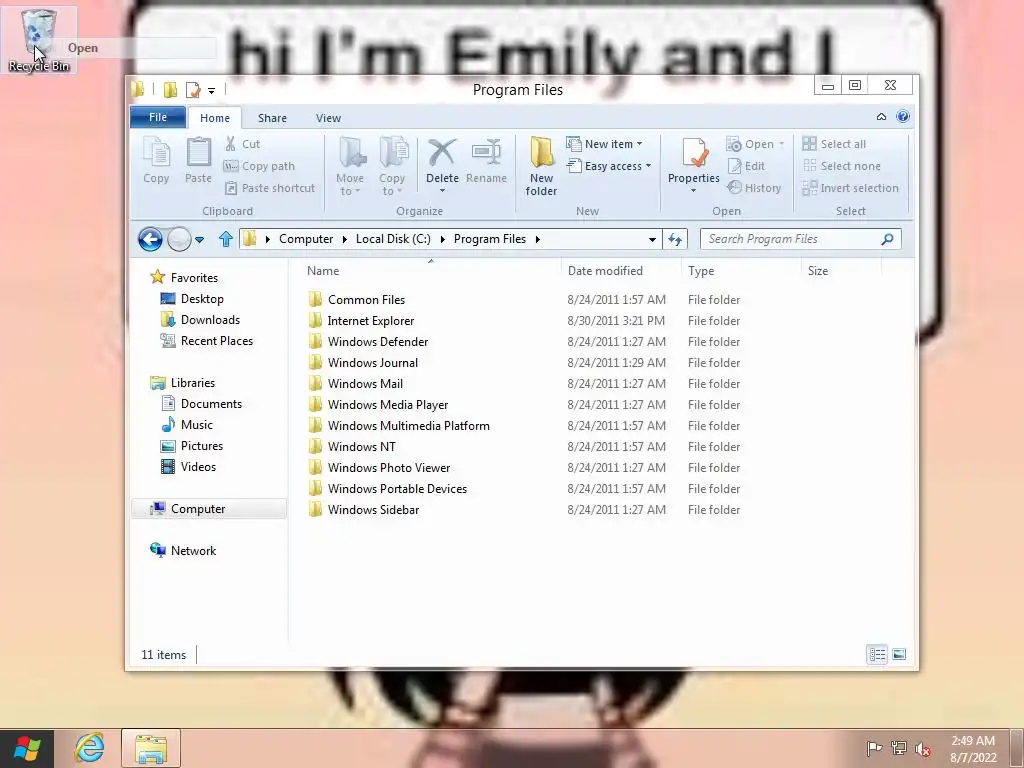
Task: Select the Windows Media Player folder
Action: 388,405
